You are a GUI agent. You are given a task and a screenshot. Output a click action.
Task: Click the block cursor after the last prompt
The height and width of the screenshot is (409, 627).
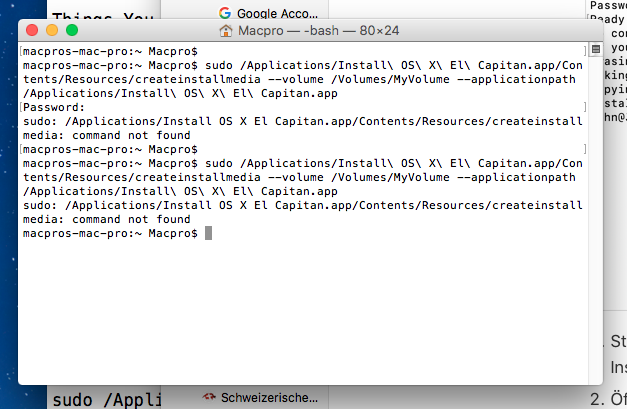click(x=208, y=233)
